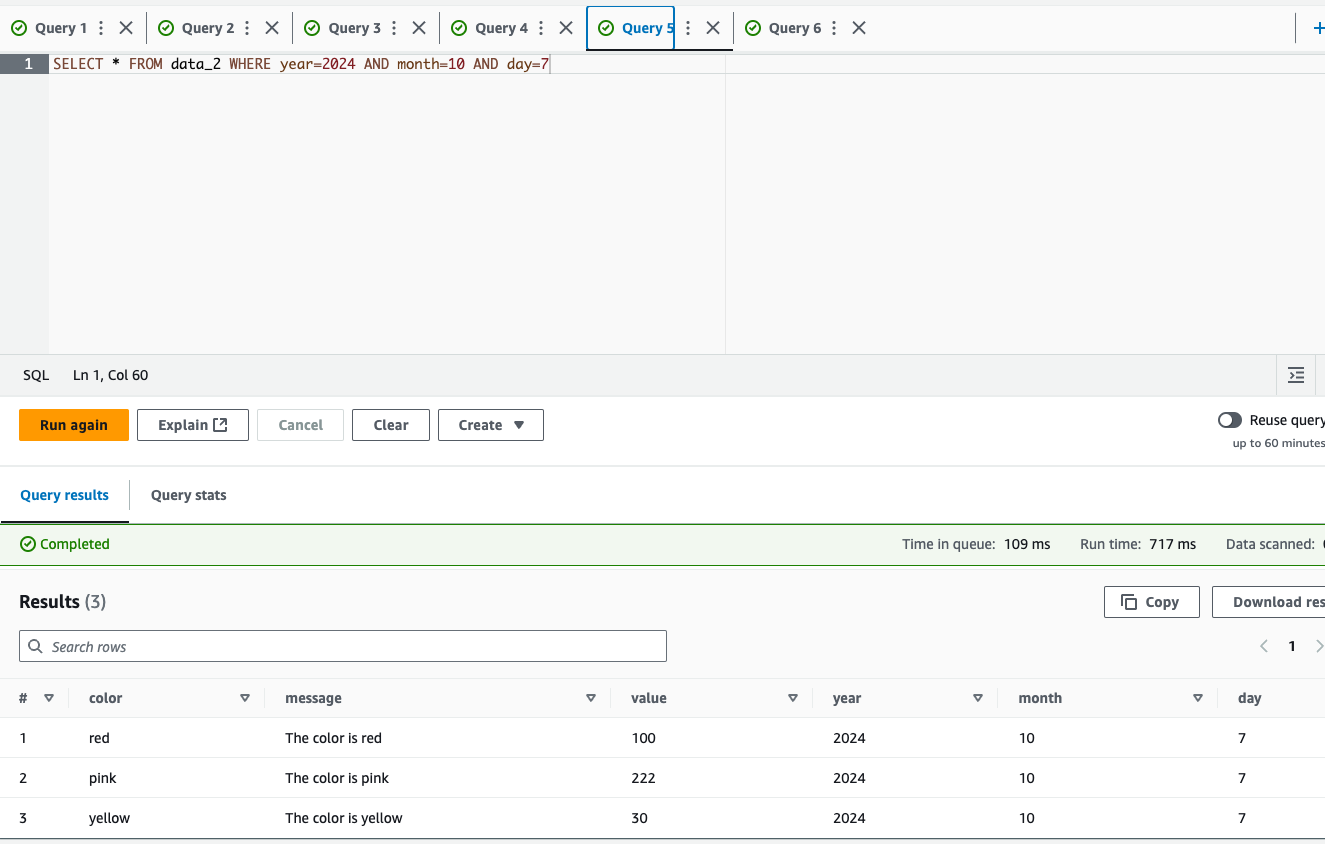Select the cell 'The color is red'
The width and height of the screenshot is (1325, 844).
(x=334, y=738)
